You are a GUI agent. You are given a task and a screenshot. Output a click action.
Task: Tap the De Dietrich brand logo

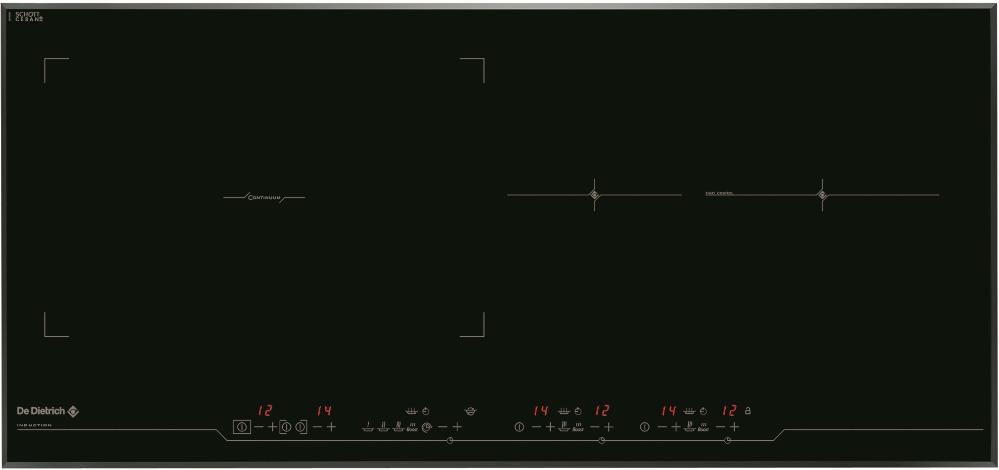pyautogui.click(x=47, y=411)
